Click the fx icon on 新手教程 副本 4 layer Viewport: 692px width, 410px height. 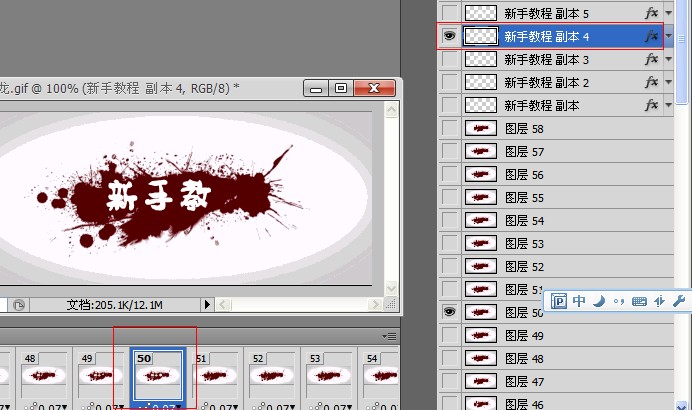click(x=651, y=36)
